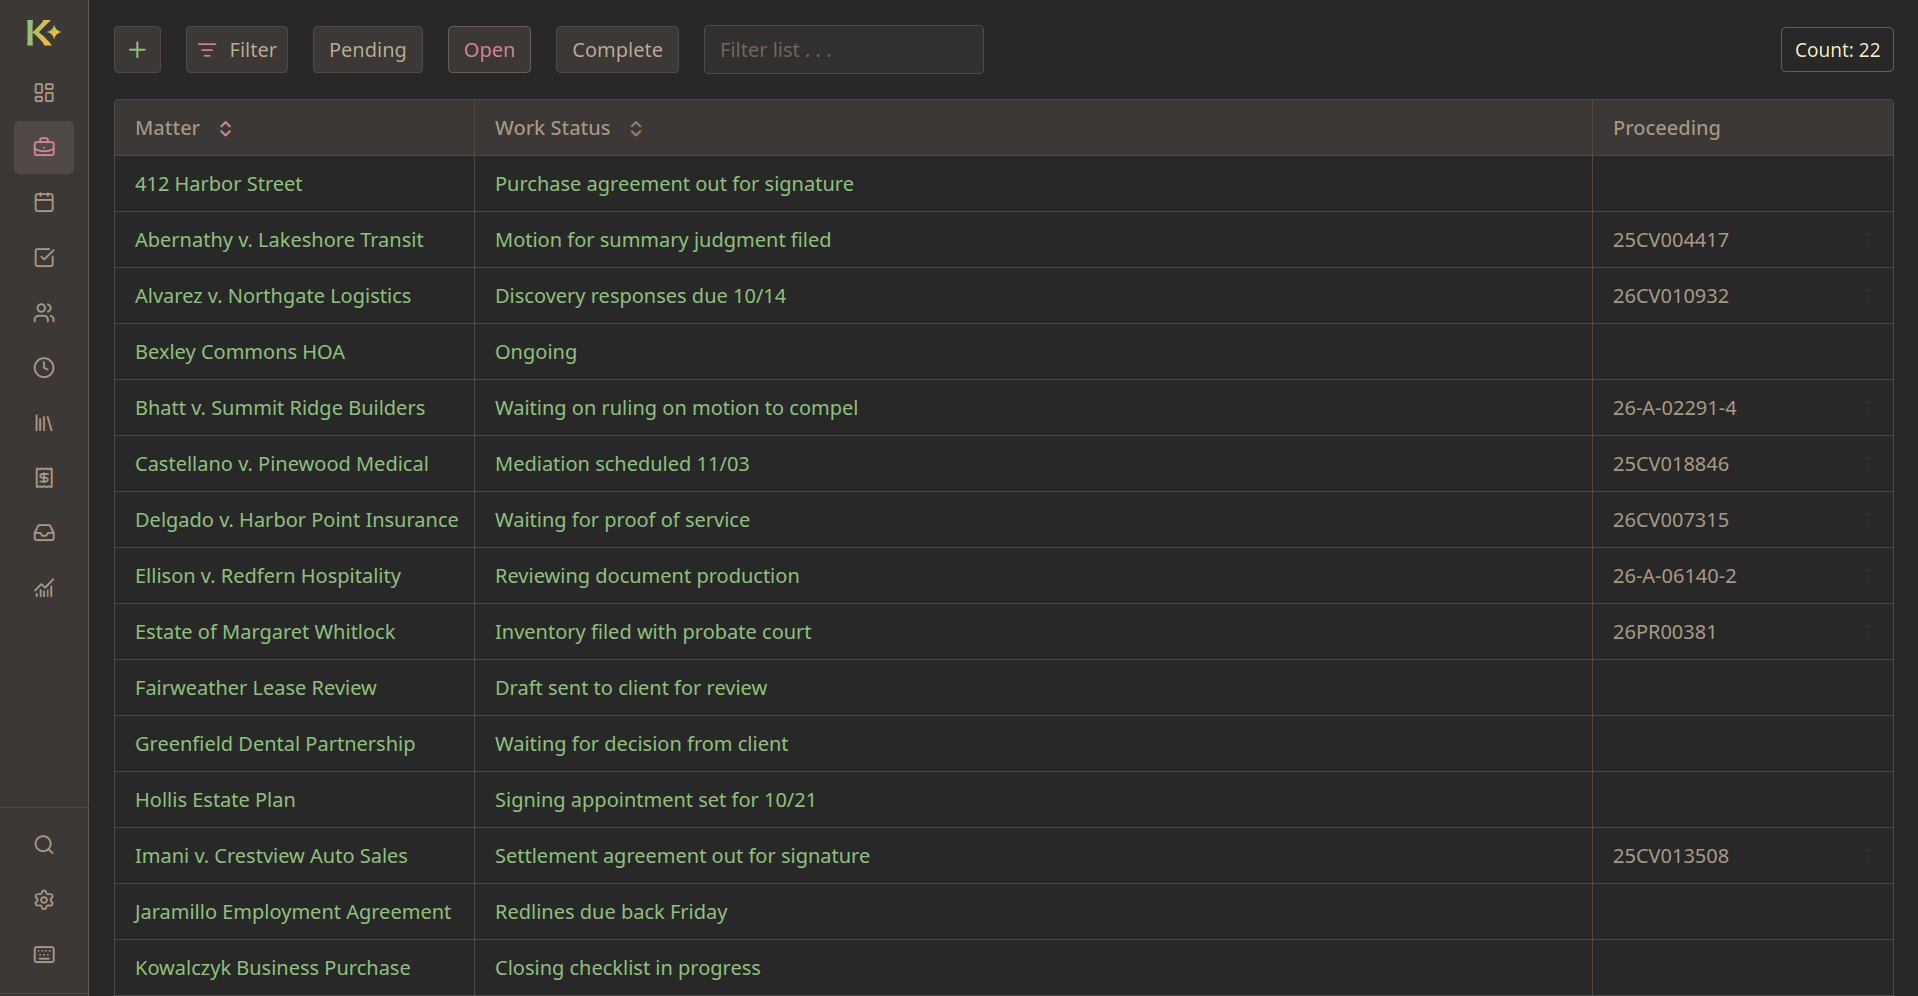Click the search magnifier icon in sidebar

[x=44, y=845]
